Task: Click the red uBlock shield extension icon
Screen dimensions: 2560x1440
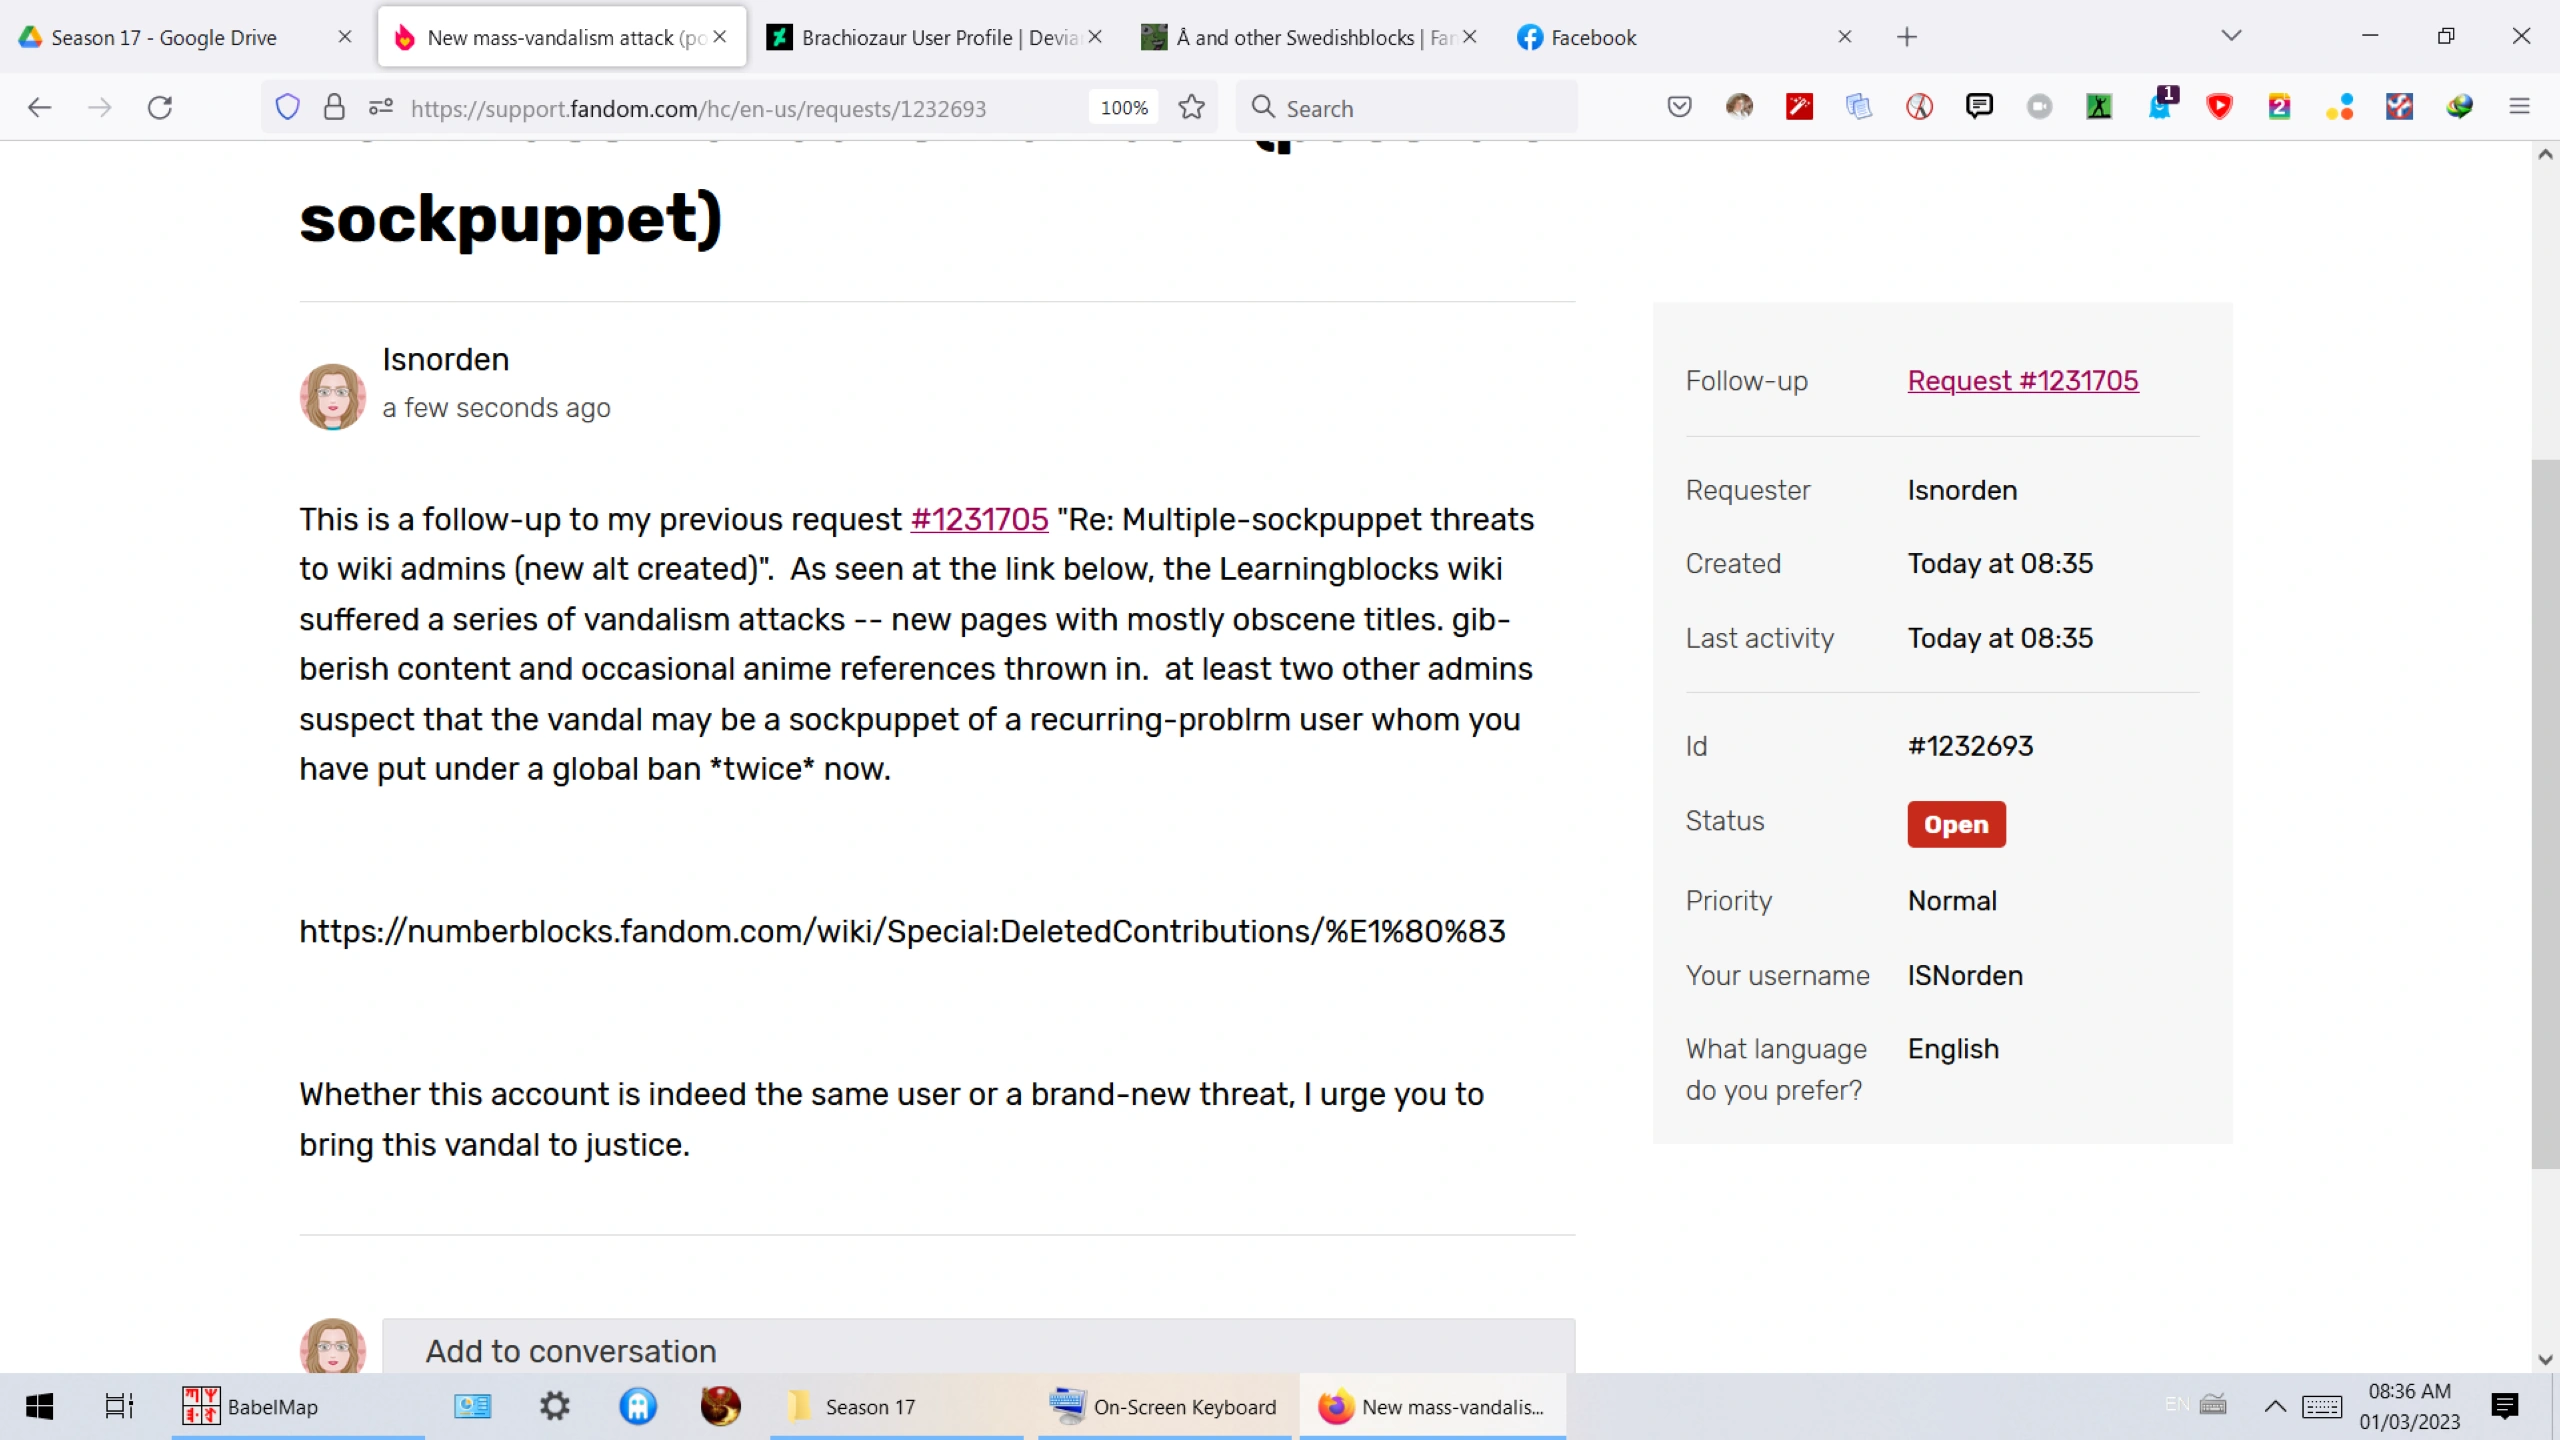Action: click(2219, 107)
